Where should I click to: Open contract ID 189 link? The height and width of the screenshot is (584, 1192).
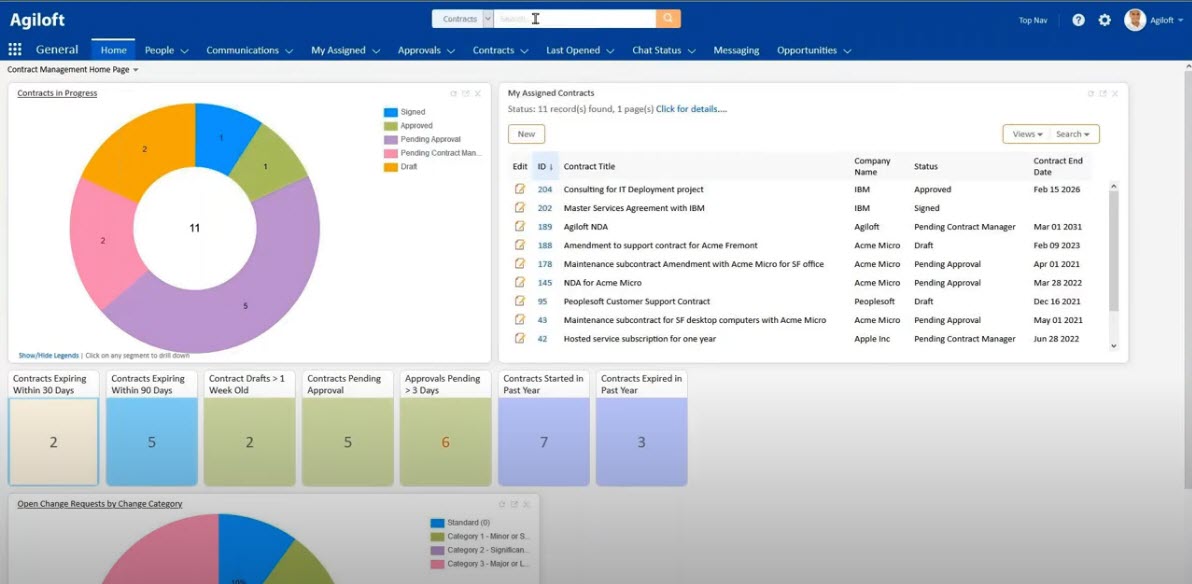pos(544,227)
